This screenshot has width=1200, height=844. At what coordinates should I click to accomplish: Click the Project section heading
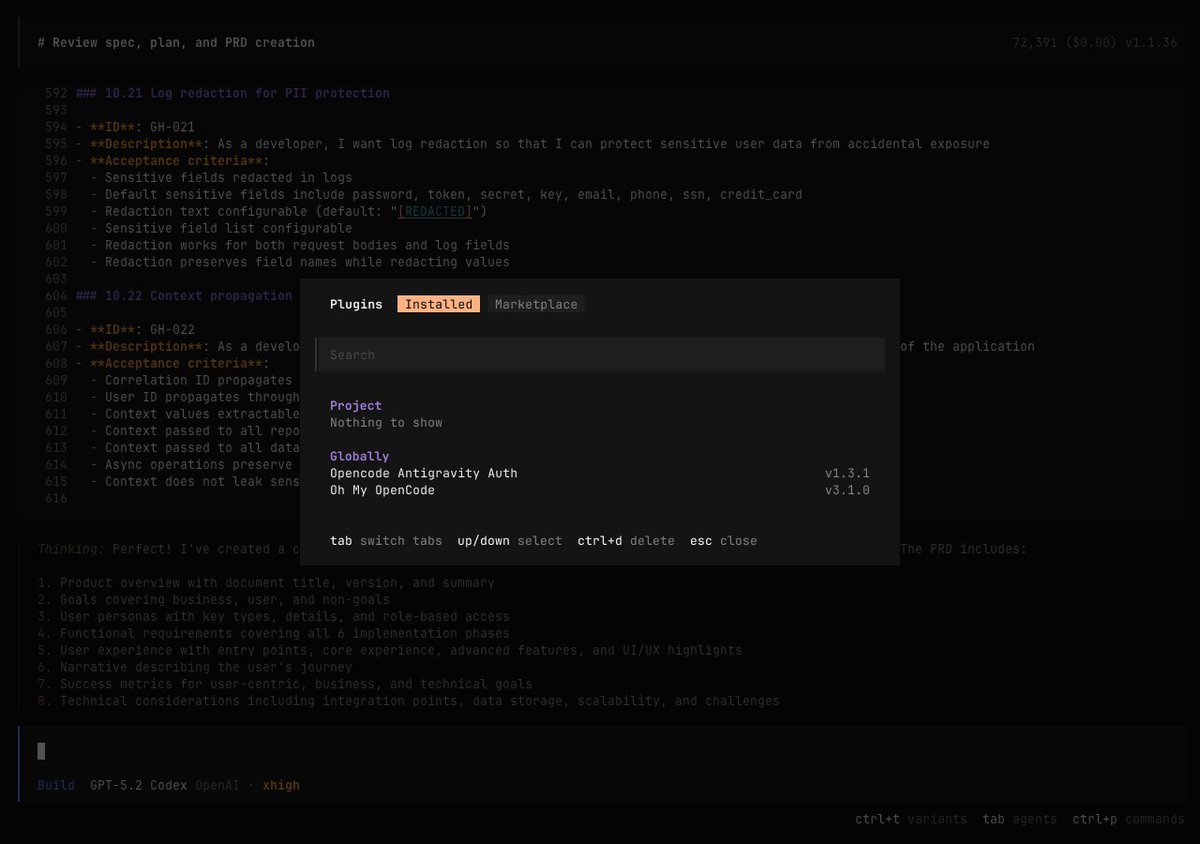click(356, 405)
